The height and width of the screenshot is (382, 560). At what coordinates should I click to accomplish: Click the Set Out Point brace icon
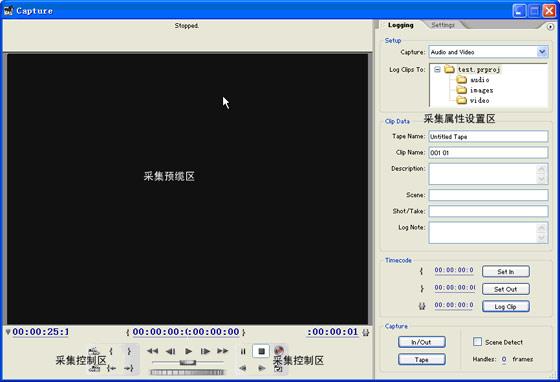(x=129, y=351)
